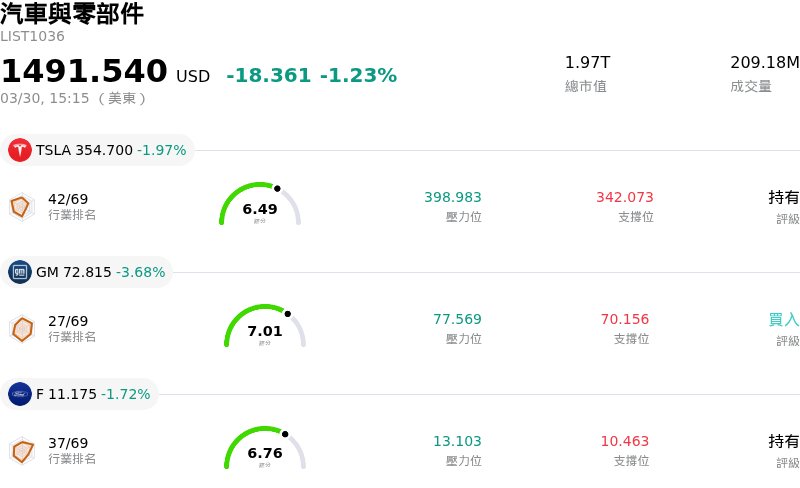Click the GM logo icon
Viewport: 800px width, 488px height.
[20, 272]
